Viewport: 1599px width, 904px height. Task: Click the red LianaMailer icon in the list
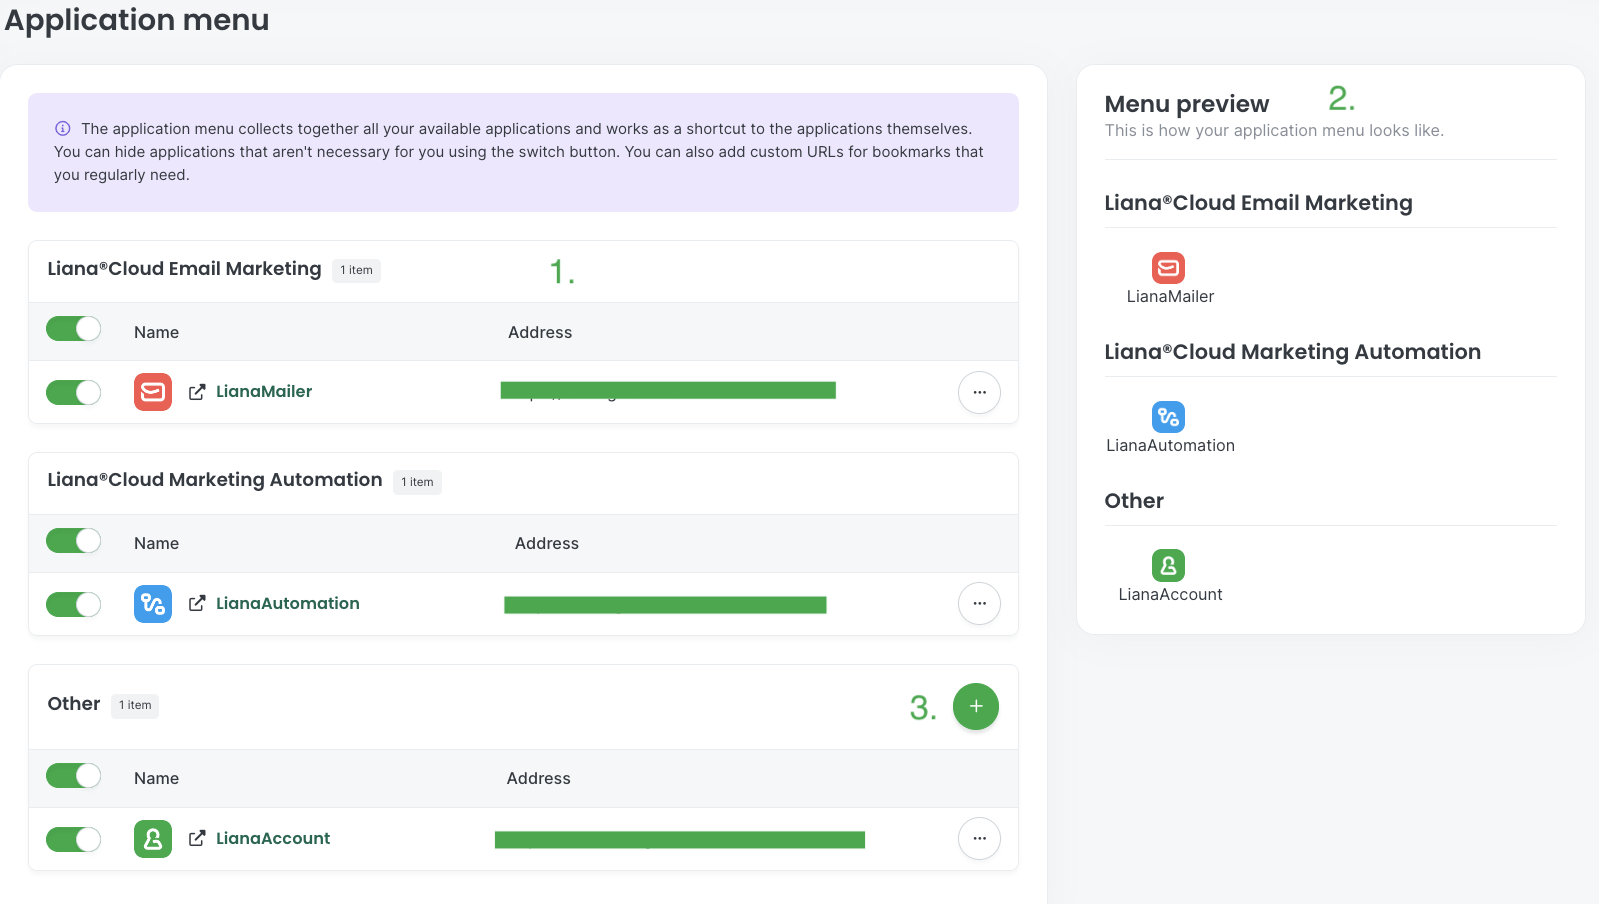click(153, 392)
